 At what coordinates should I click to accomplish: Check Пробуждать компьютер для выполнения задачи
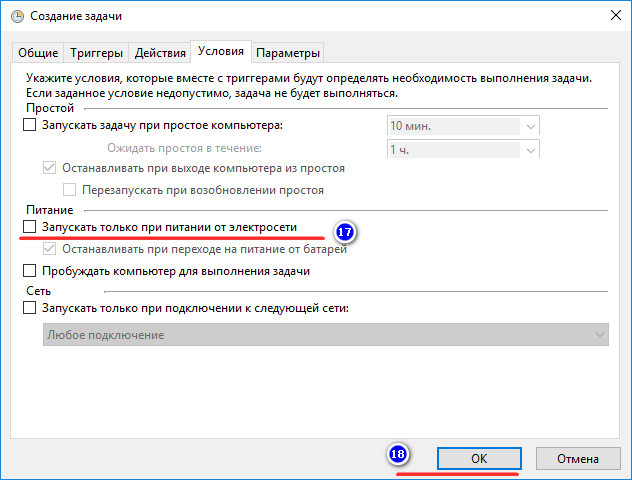tap(29, 271)
